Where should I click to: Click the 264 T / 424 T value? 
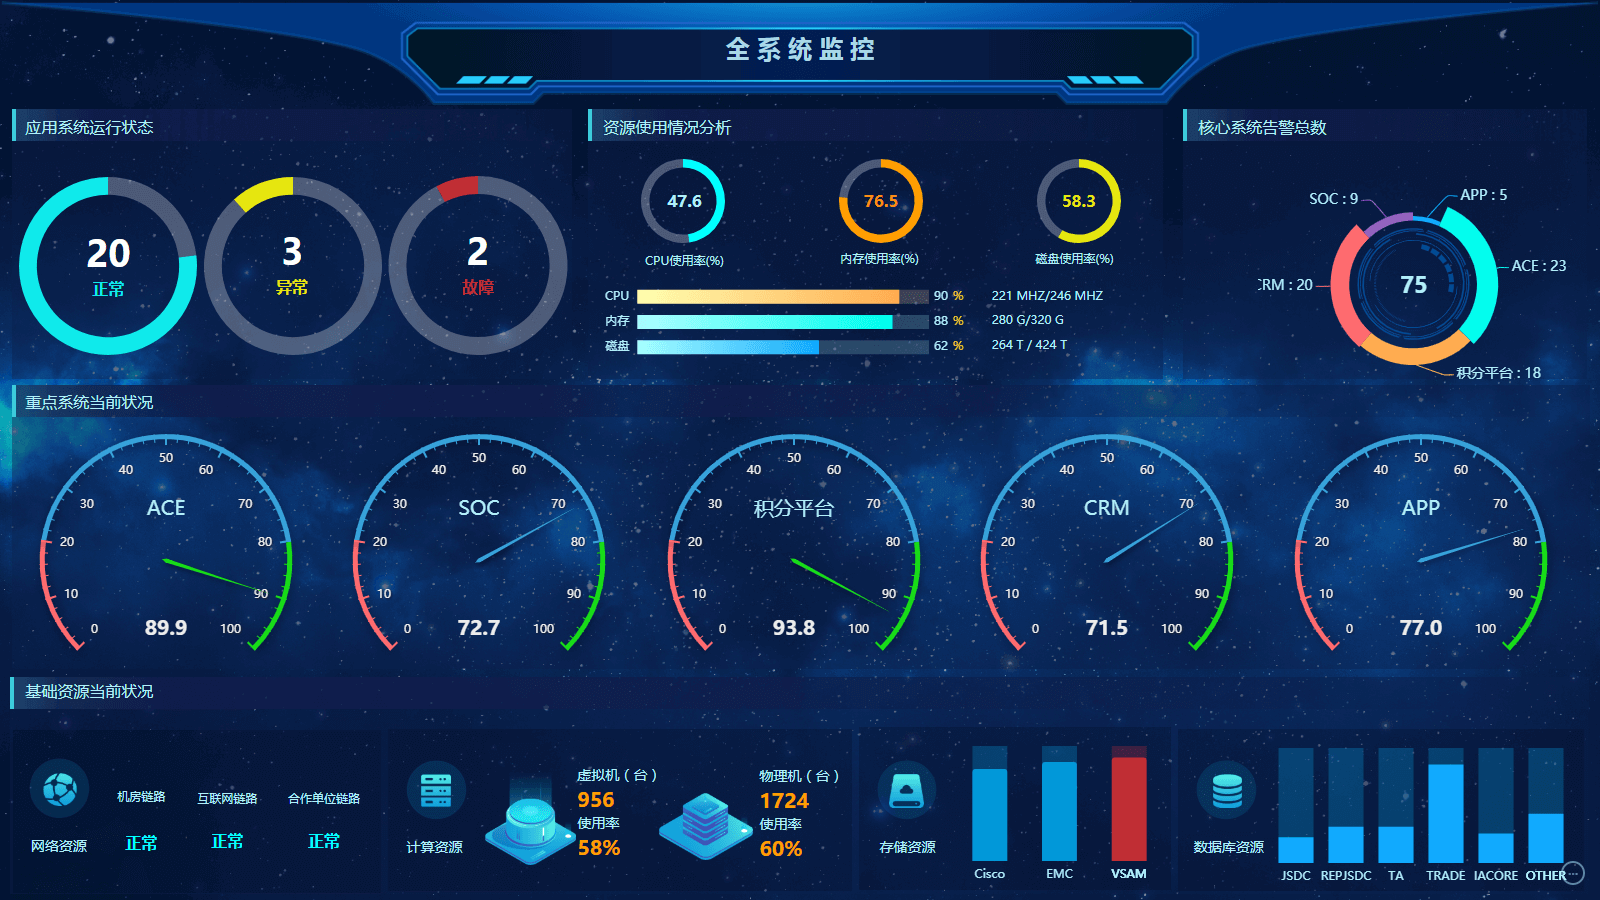(x=1029, y=345)
